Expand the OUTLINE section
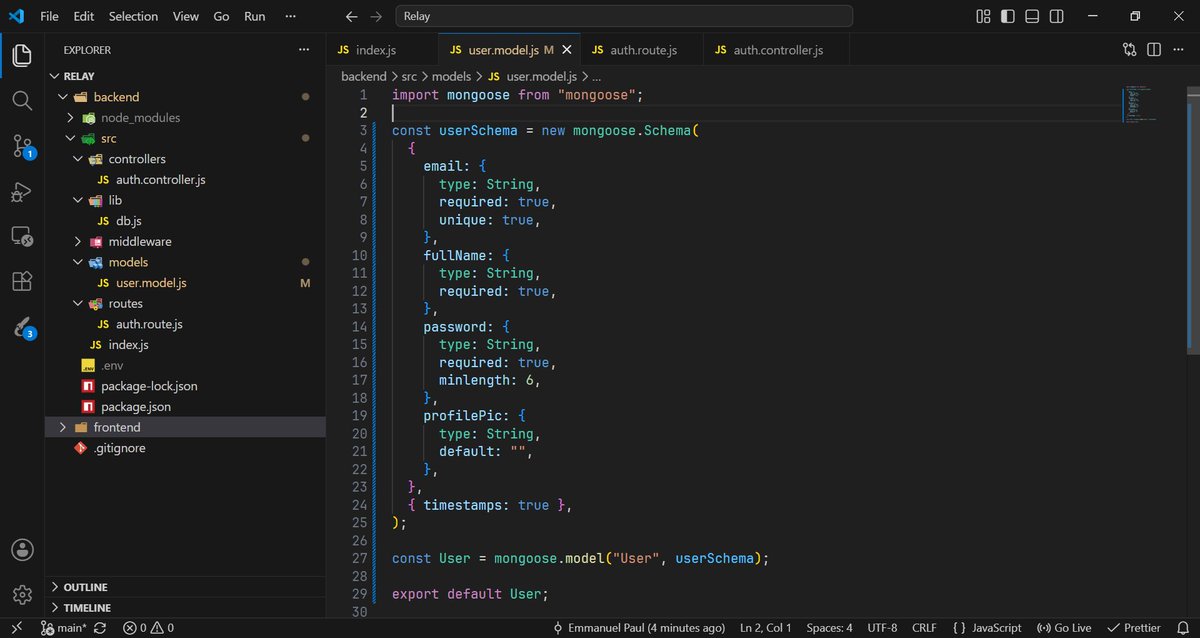Screen dimensions: 1200x638 [185, 587]
